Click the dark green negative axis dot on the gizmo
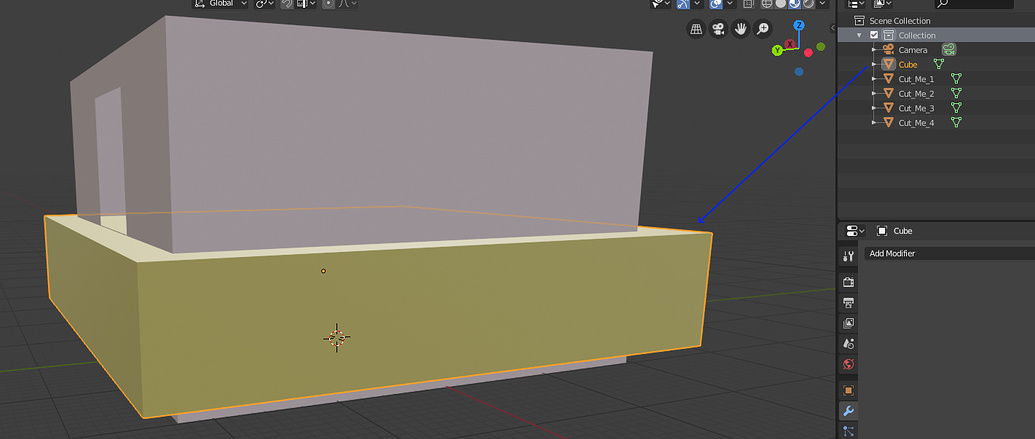1035x439 pixels. coord(820,47)
